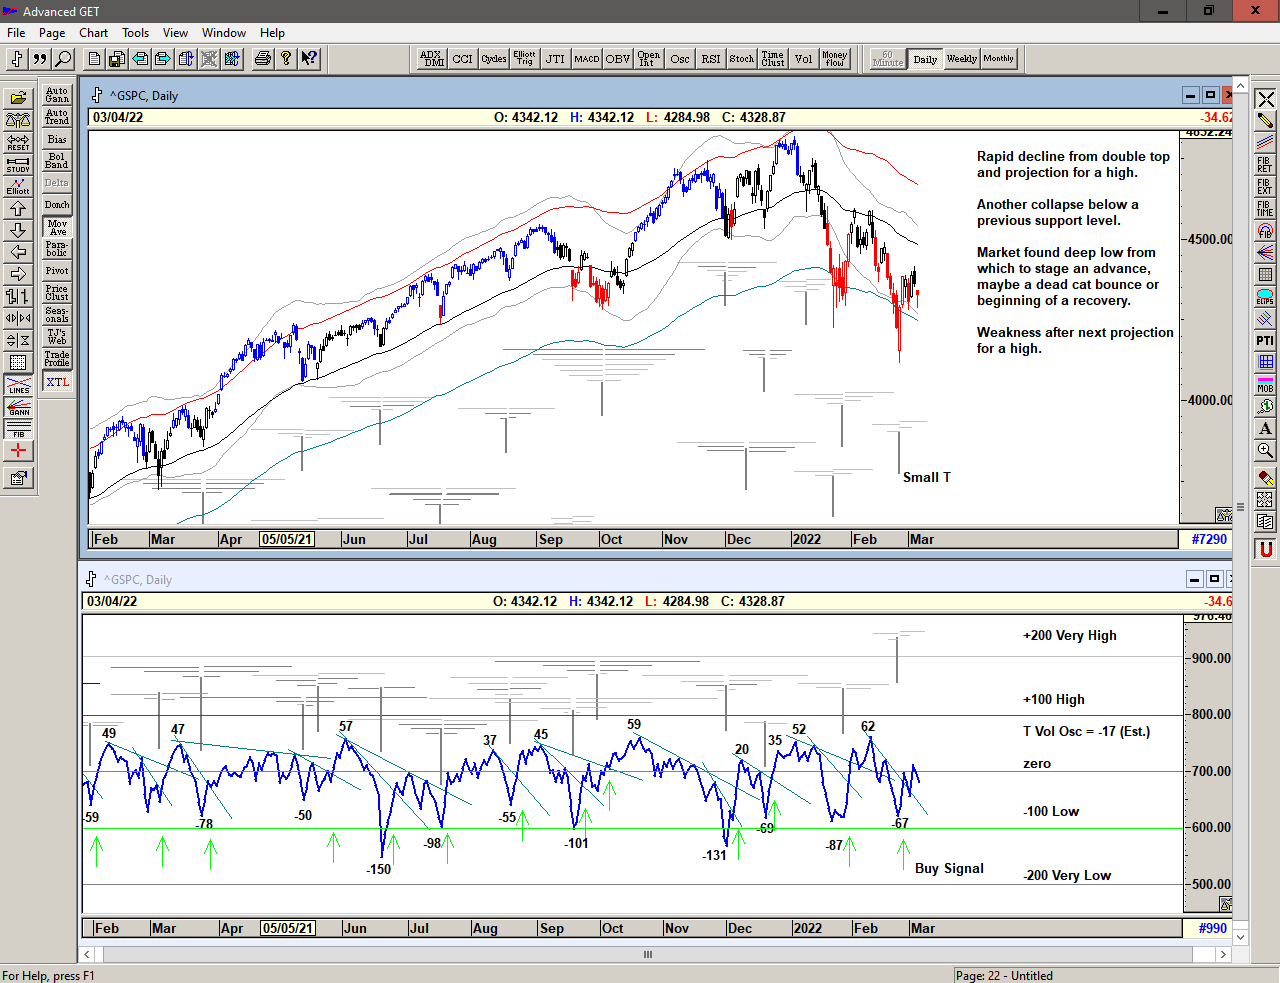Screen dimensions: 1280x983
Task: Click the PTI tool icon
Action: coord(1265,341)
